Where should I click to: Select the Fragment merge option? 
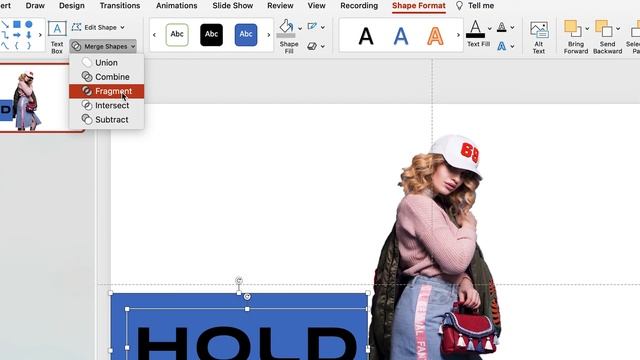point(107,91)
